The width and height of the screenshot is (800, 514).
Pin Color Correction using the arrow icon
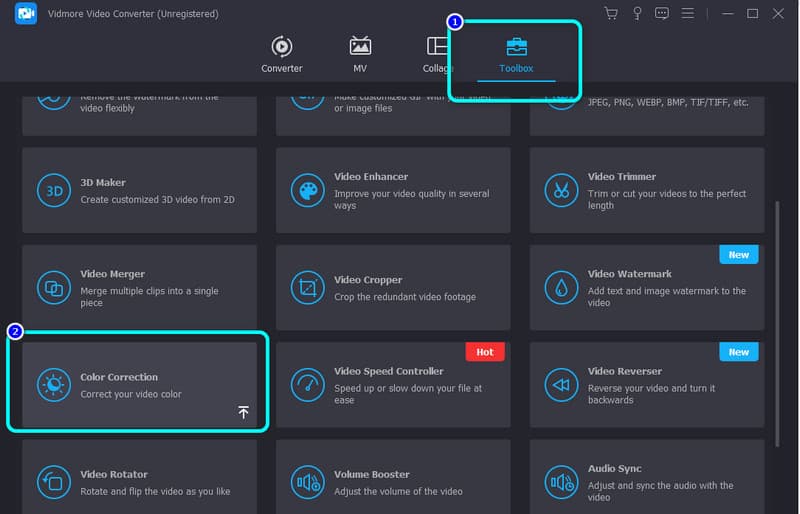pyautogui.click(x=243, y=412)
